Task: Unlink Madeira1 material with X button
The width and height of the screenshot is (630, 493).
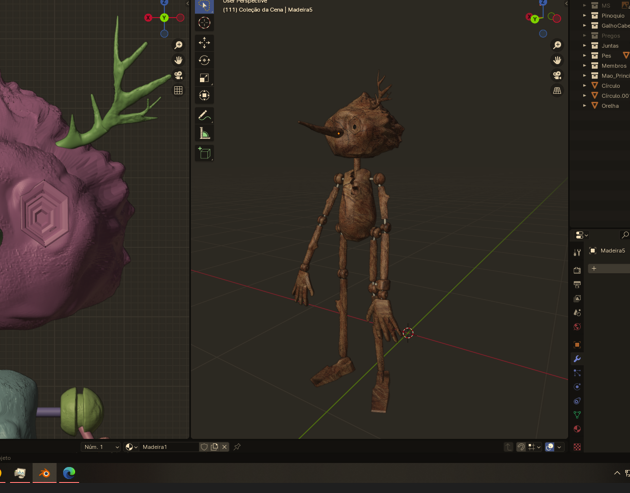Action: click(225, 447)
